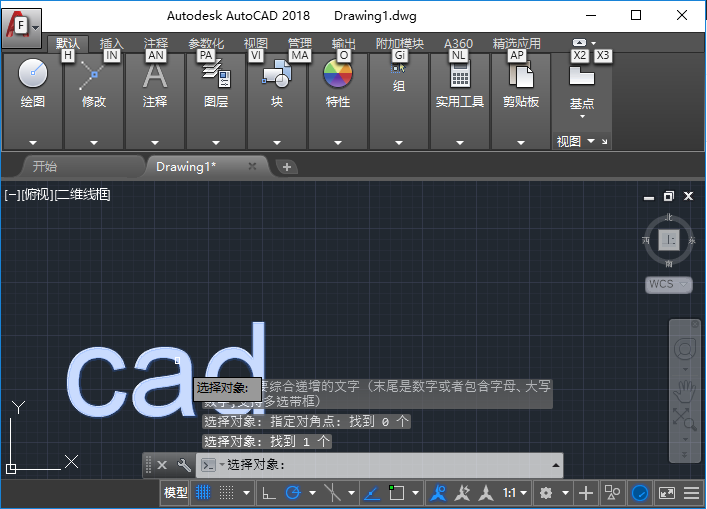Expand the 修改 panel dropdown arrow
Screen dimensions: 707x509
93,142
